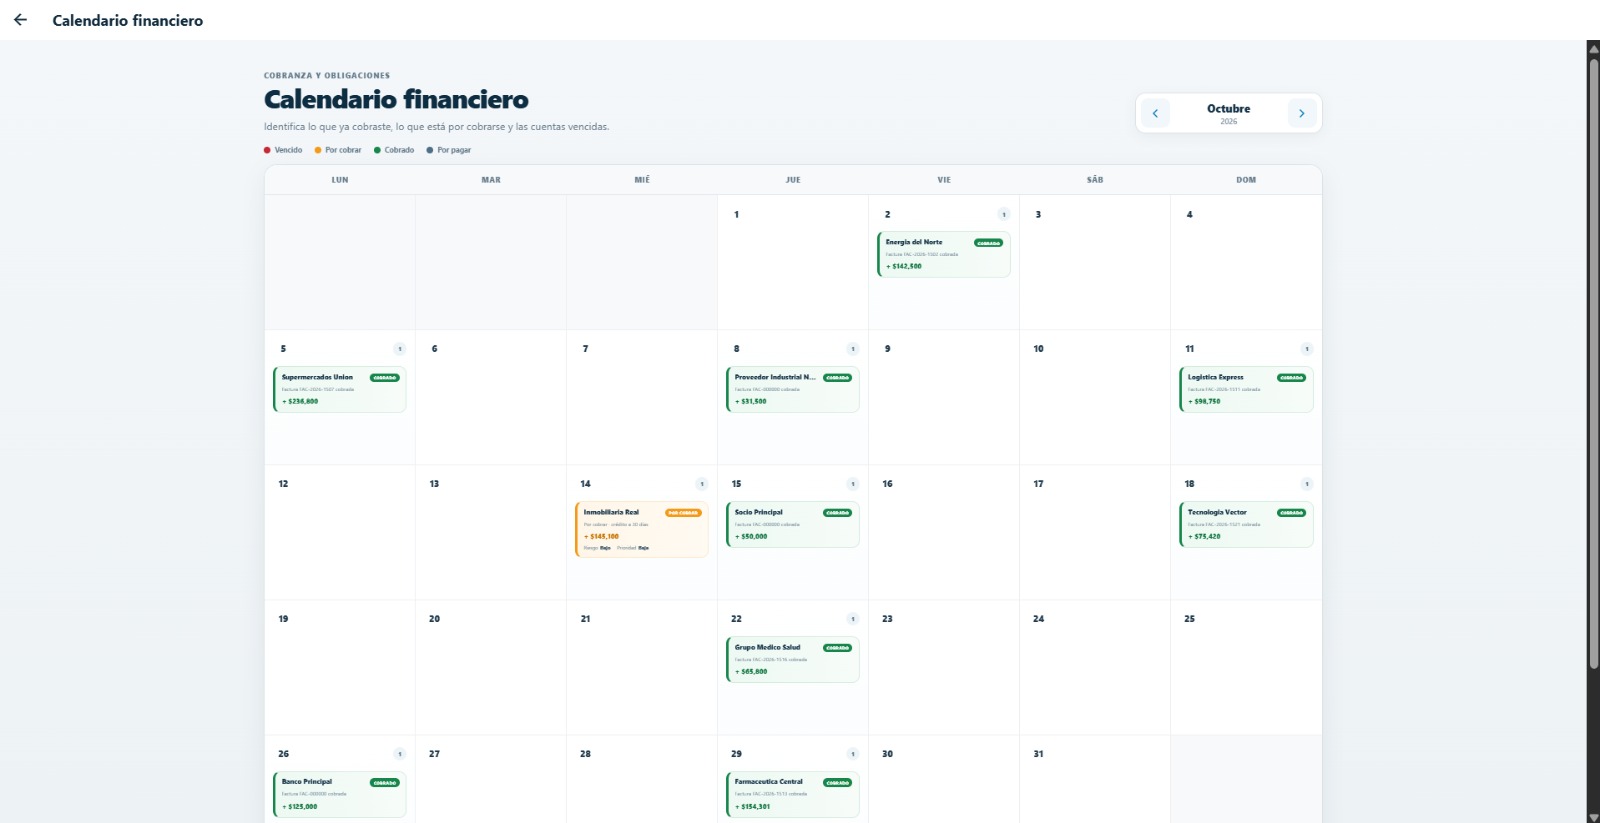This screenshot has height=823, width=1600.
Task: Open the Farmaceutica Central card on day 29
Action: click(792, 794)
